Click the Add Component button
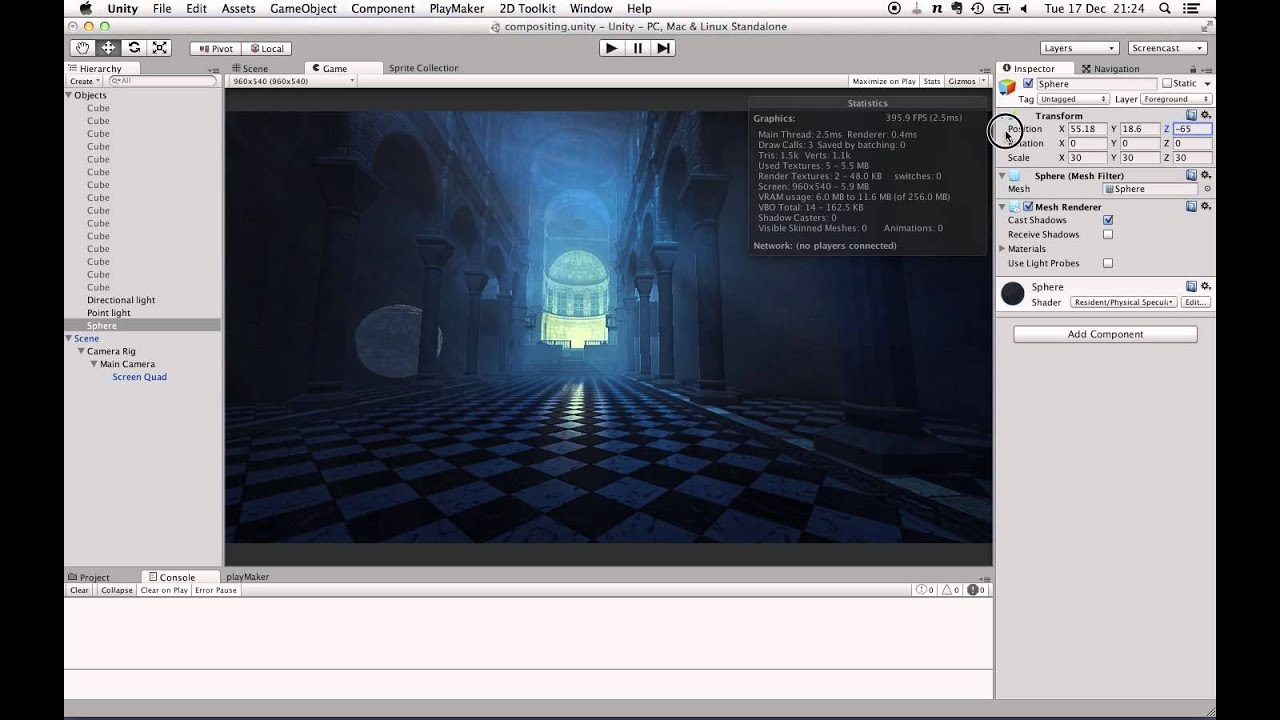The height and width of the screenshot is (720, 1280). [x=1105, y=334]
